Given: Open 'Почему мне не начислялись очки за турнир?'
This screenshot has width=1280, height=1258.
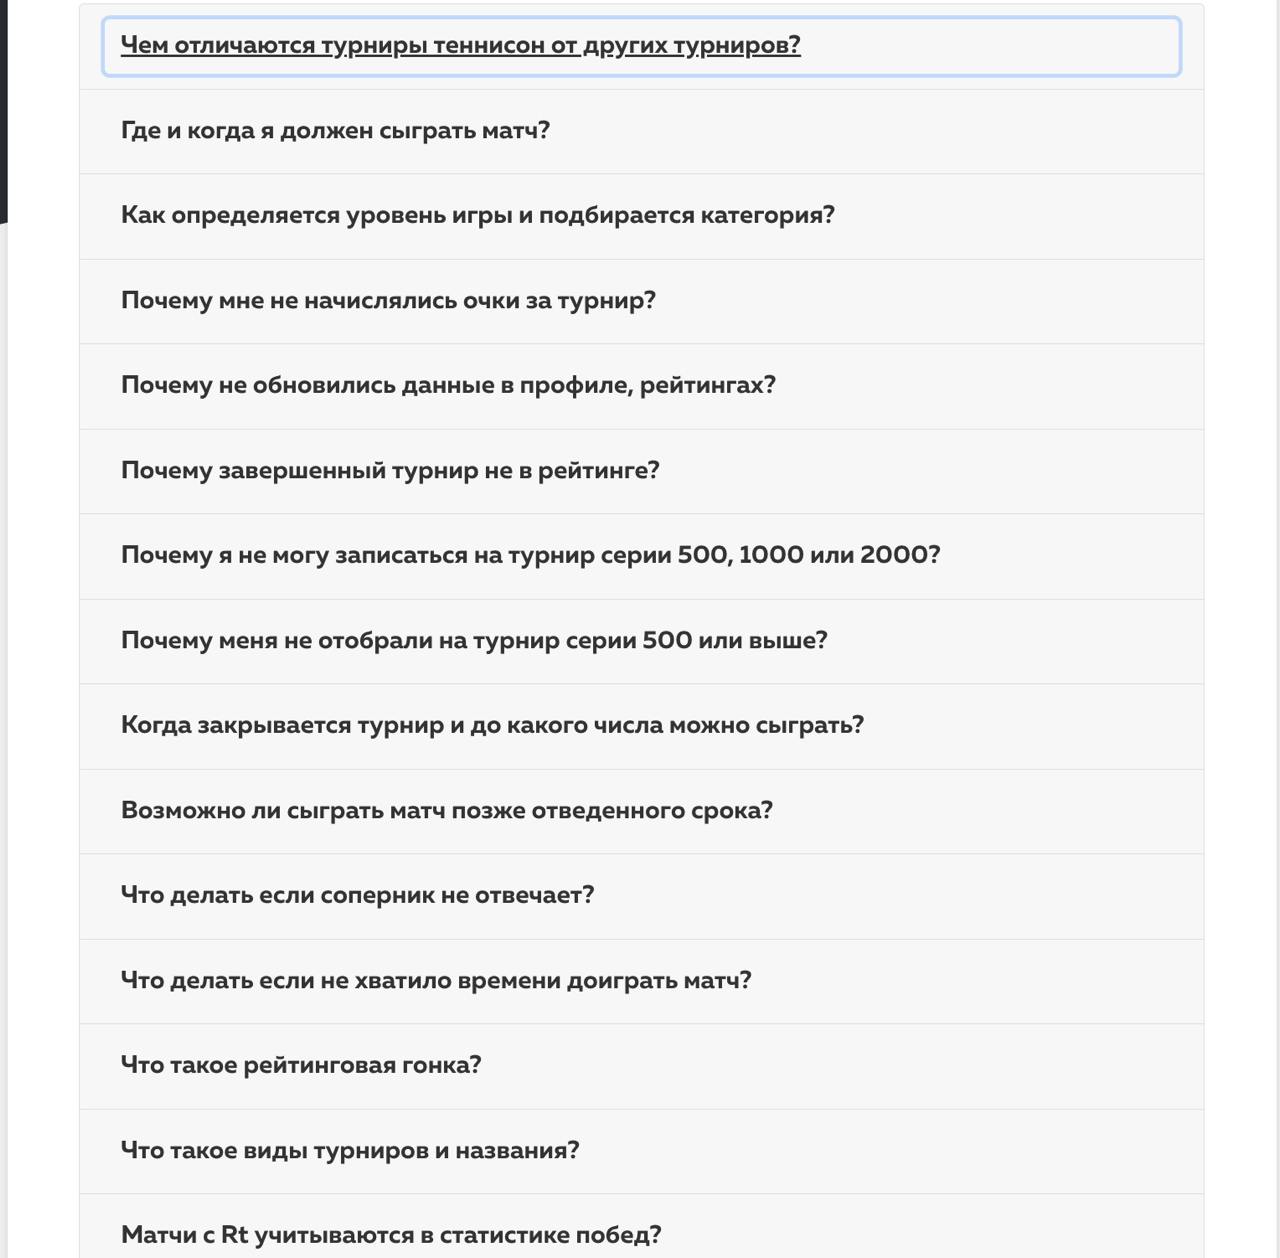Looking at the screenshot, I should pyautogui.click(x=641, y=301).
